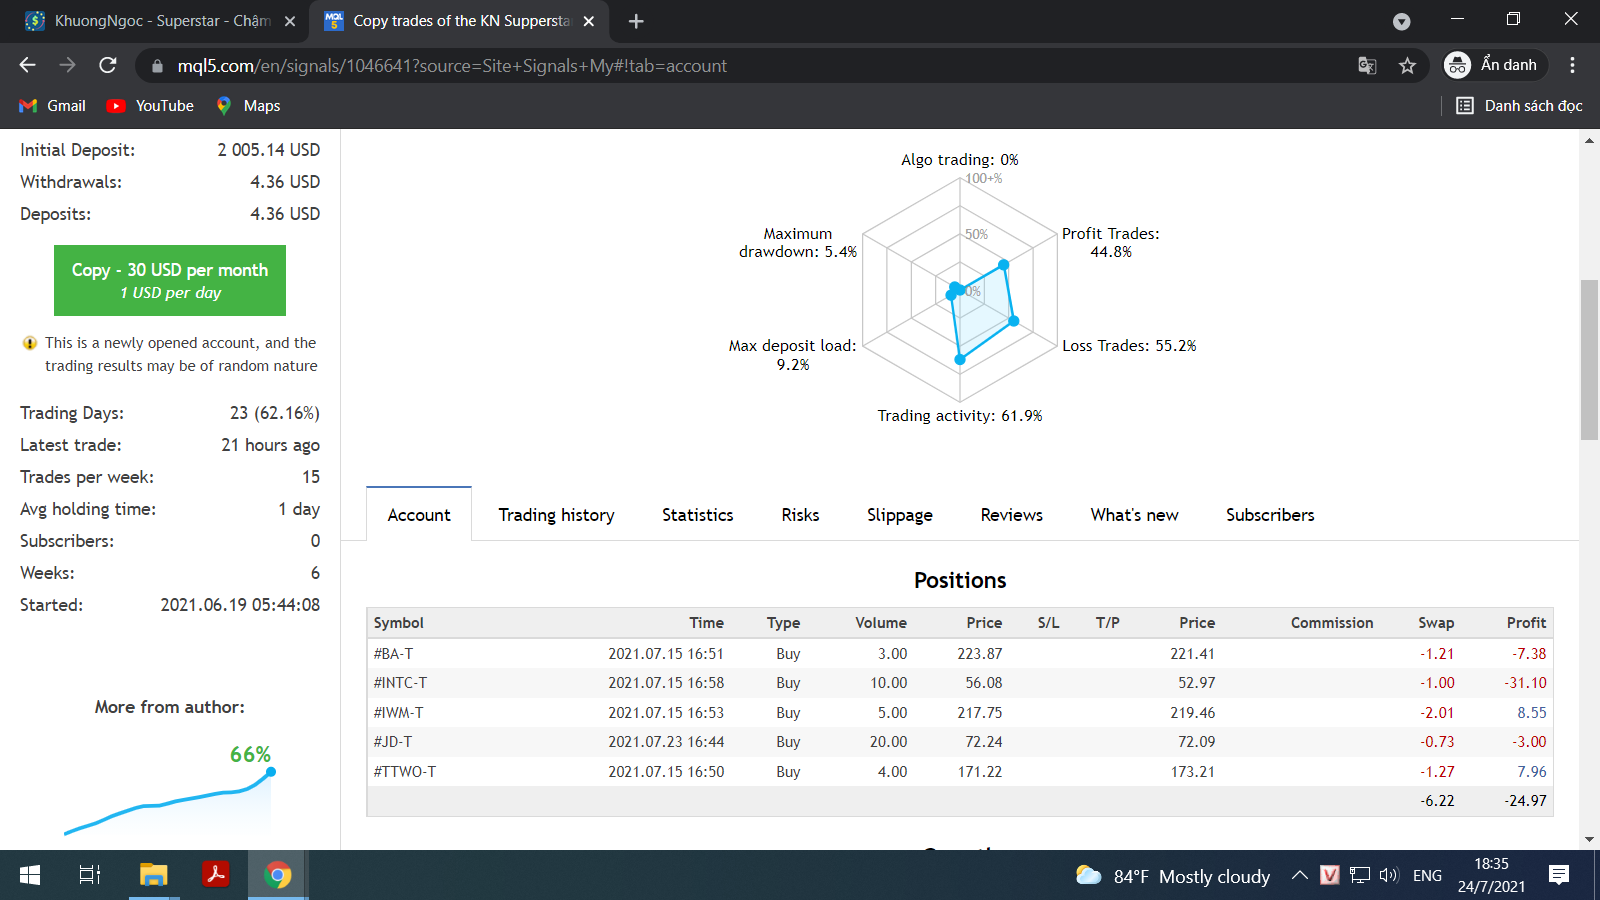Bookmark this page with the star icon

(x=1407, y=66)
